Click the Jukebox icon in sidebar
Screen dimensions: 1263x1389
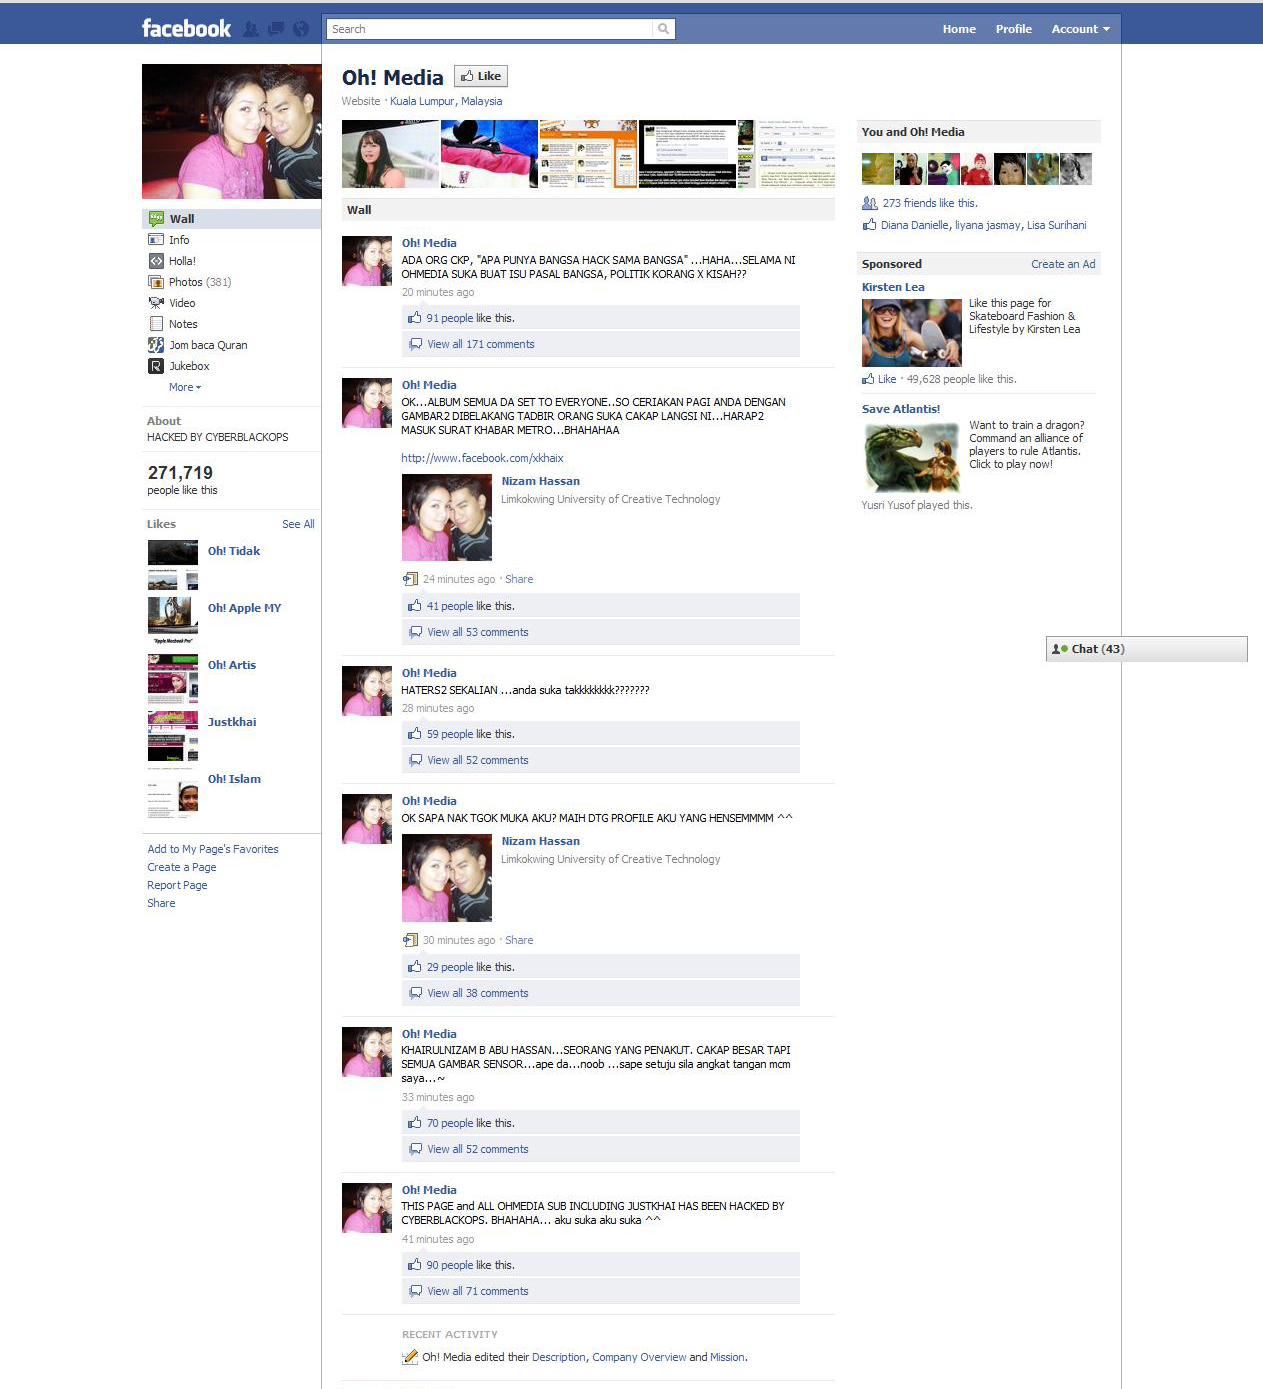(x=156, y=366)
